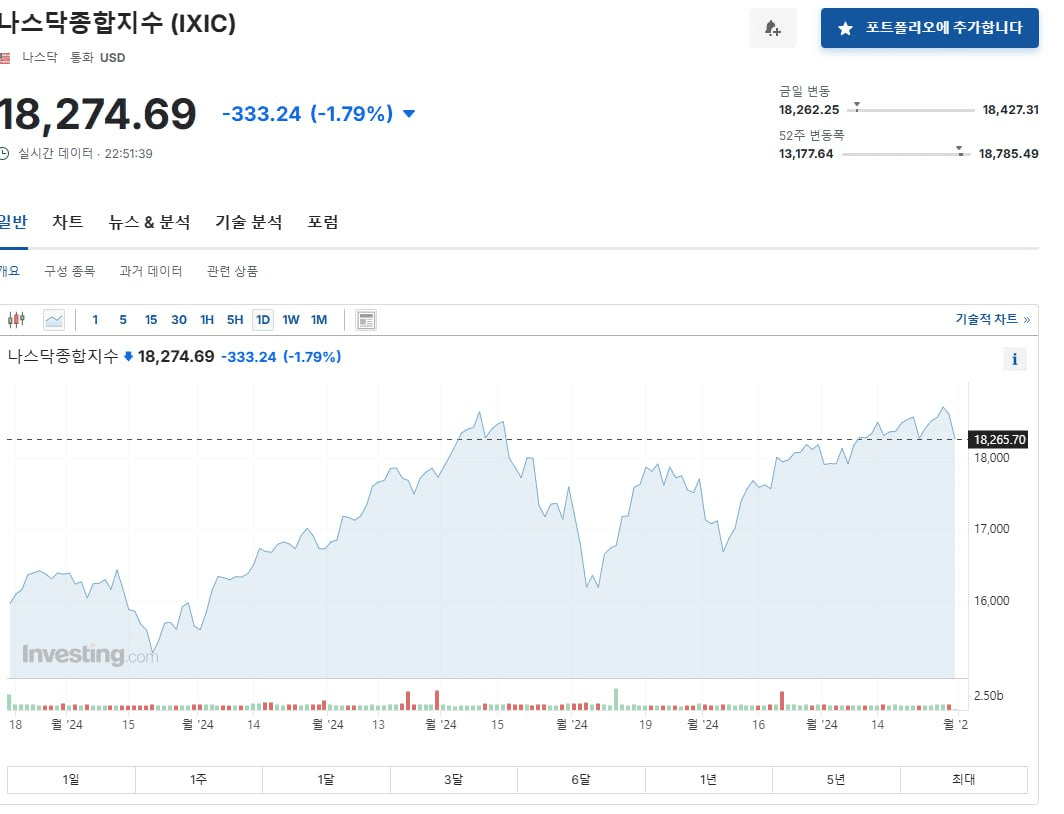Set chart range to 1주

tap(199, 779)
